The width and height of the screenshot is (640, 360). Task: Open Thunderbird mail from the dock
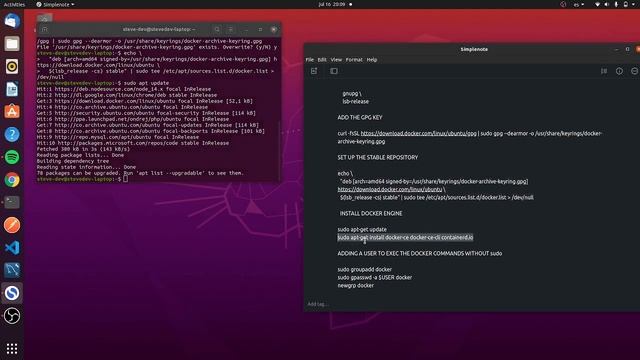pos(12,21)
